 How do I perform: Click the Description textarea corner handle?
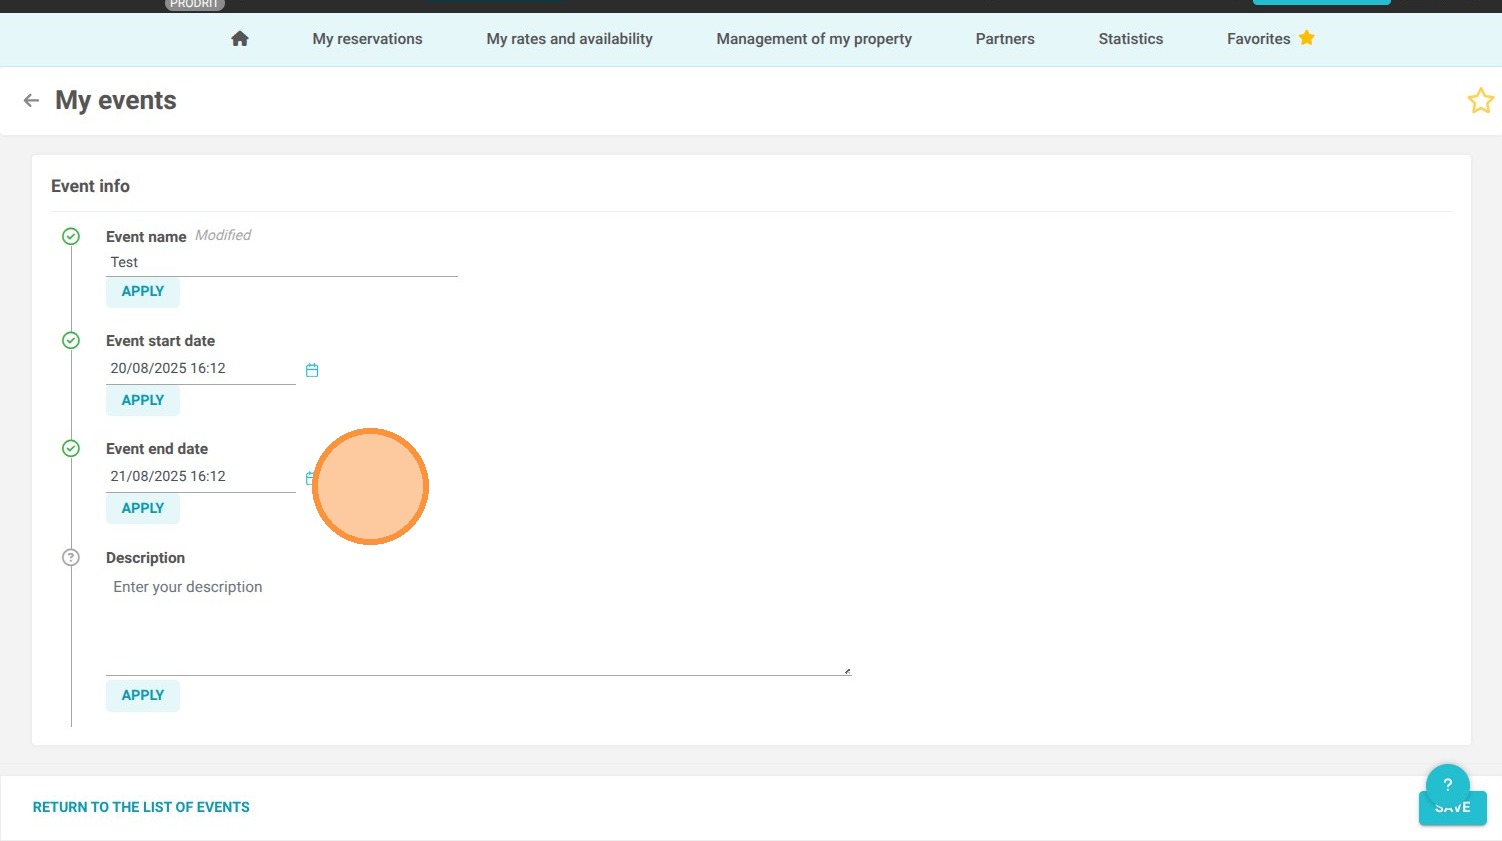[x=847, y=671]
